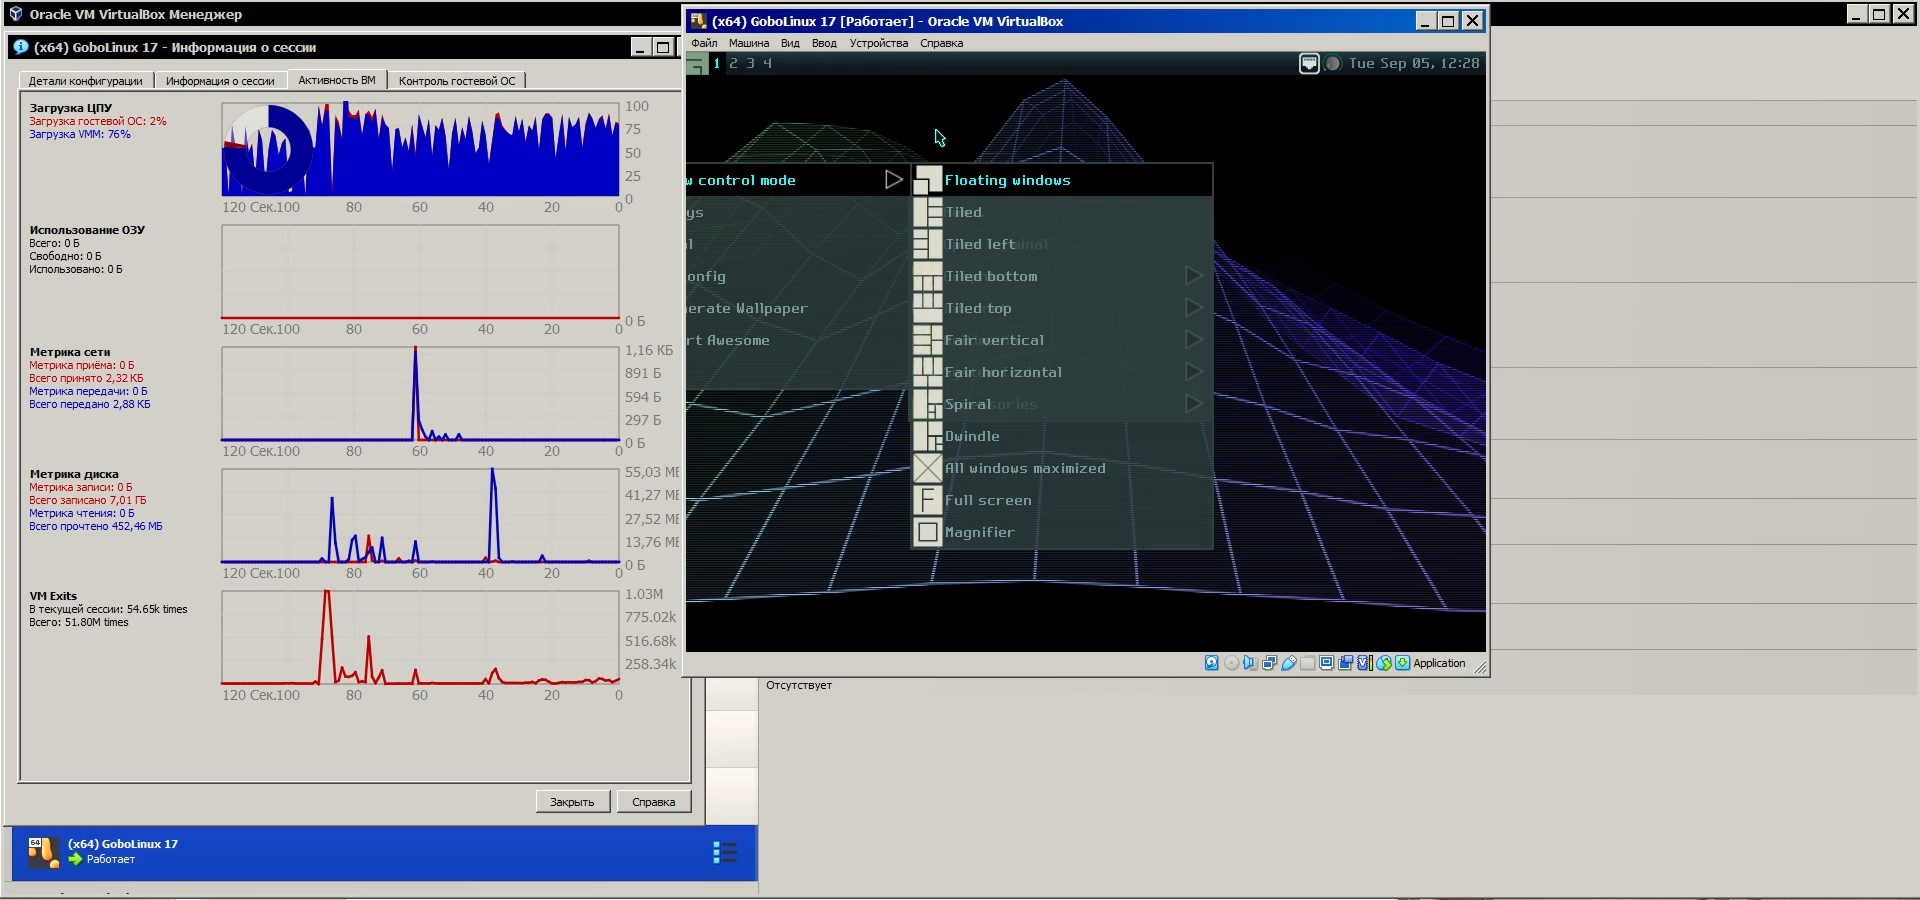The width and height of the screenshot is (1920, 900).
Task: Click the network tray icon beside the clock
Action: (1308, 64)
